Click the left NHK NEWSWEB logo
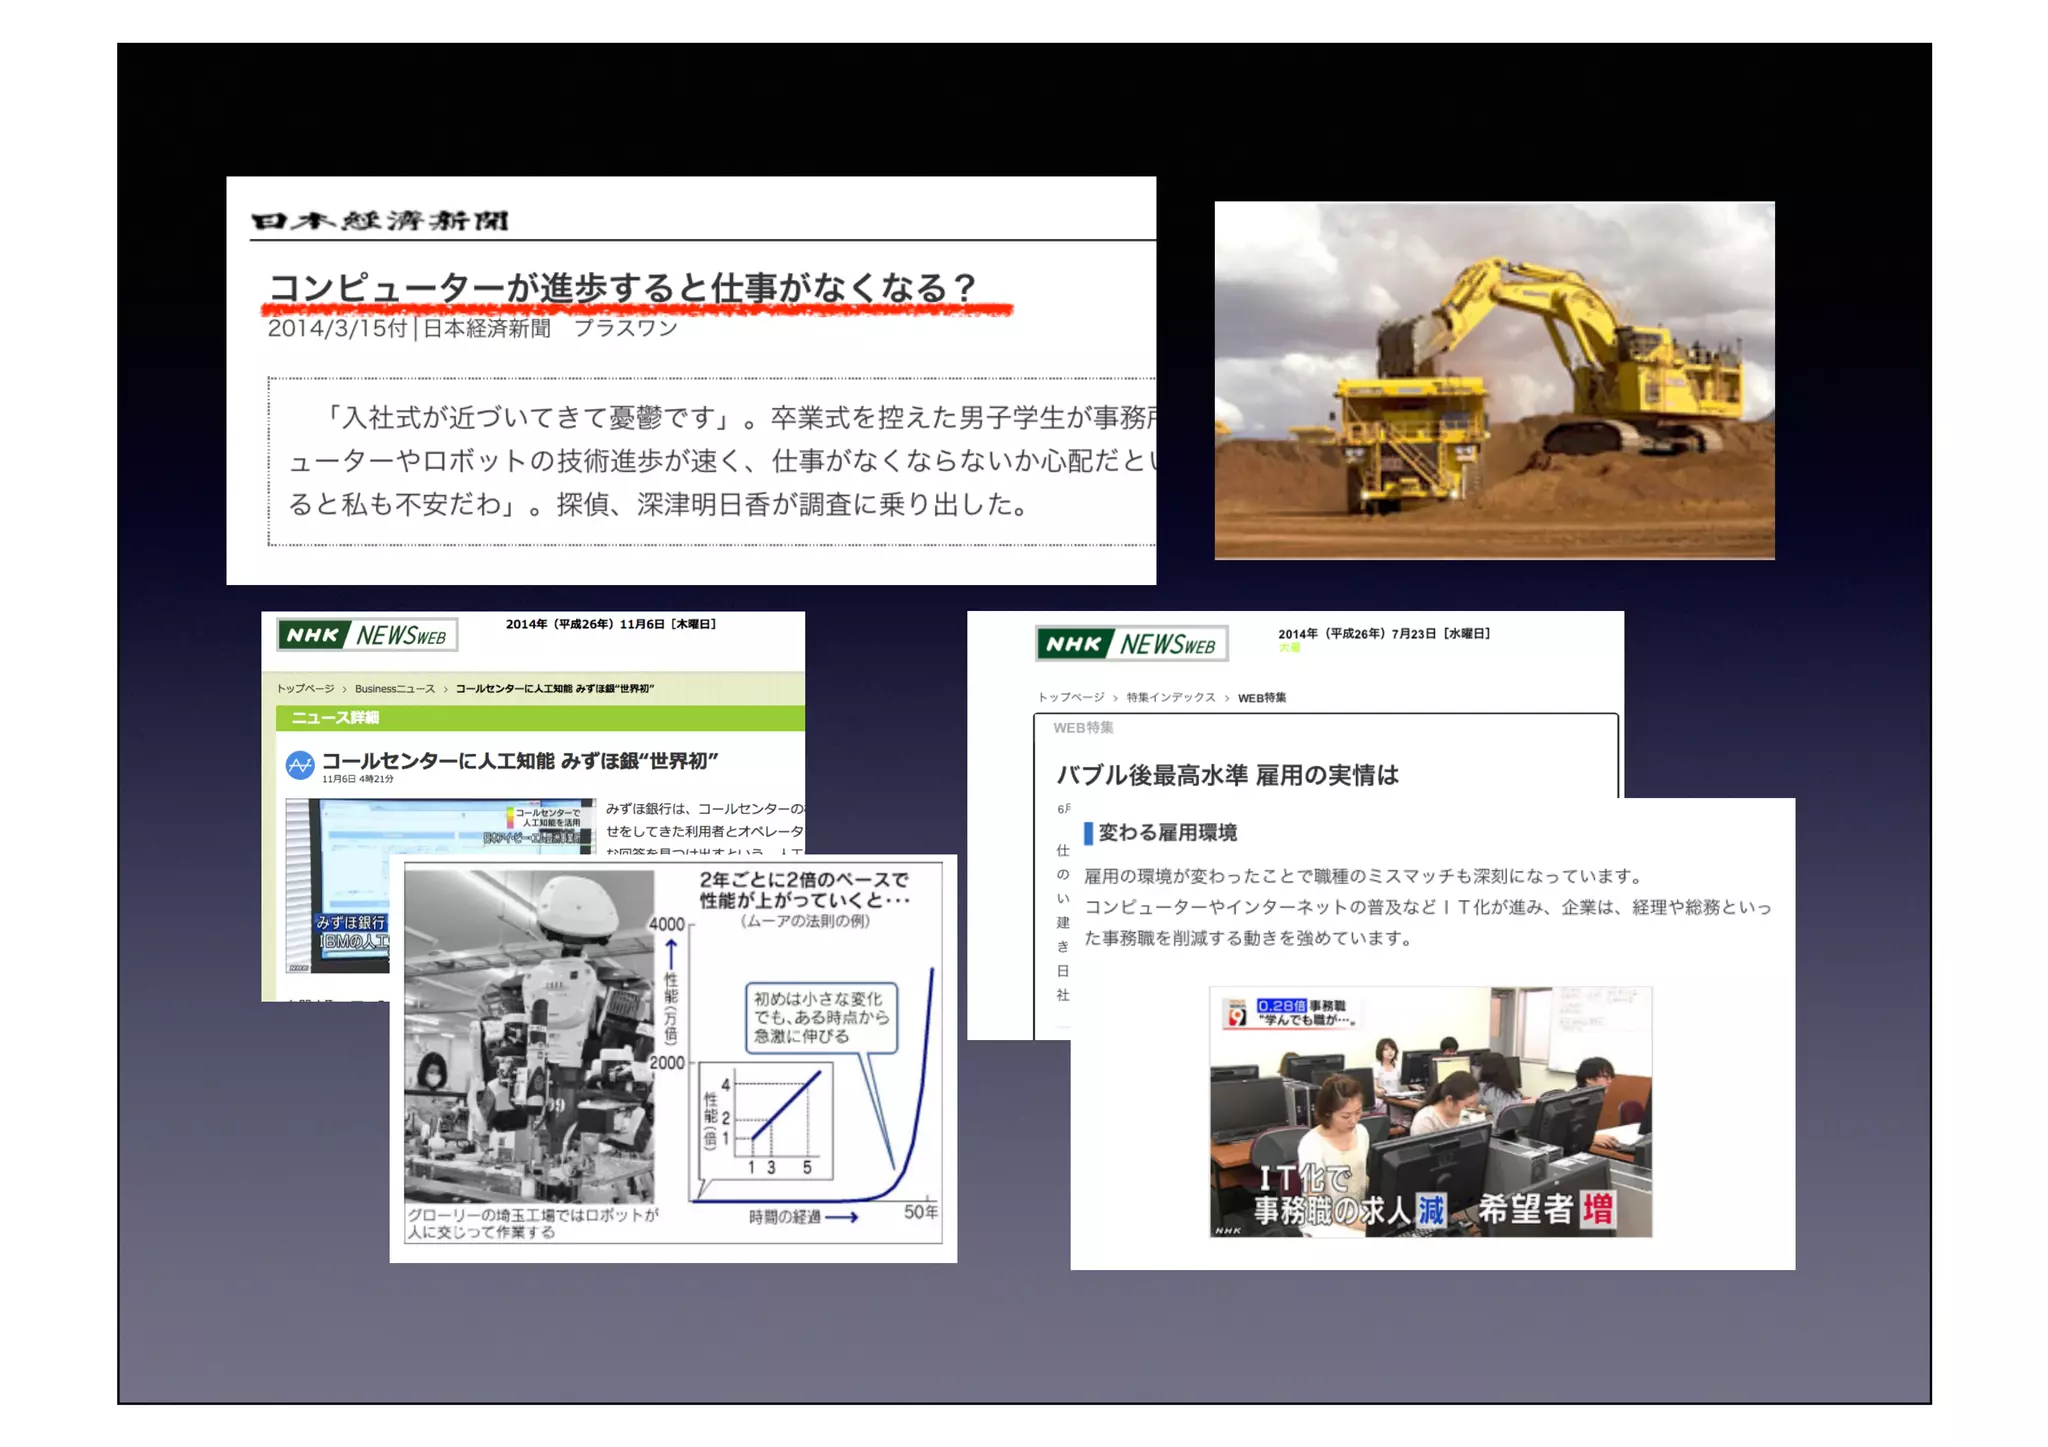 click(366, 635)
